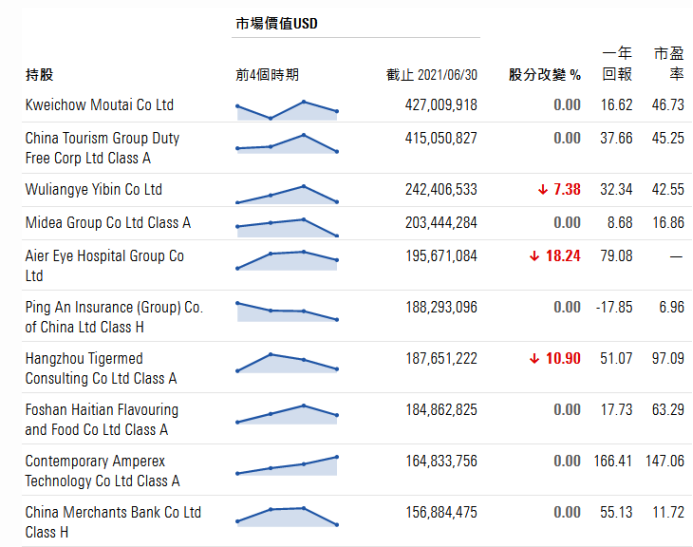Click the Kweichow Moutai sparkline chart

[287, 110]
